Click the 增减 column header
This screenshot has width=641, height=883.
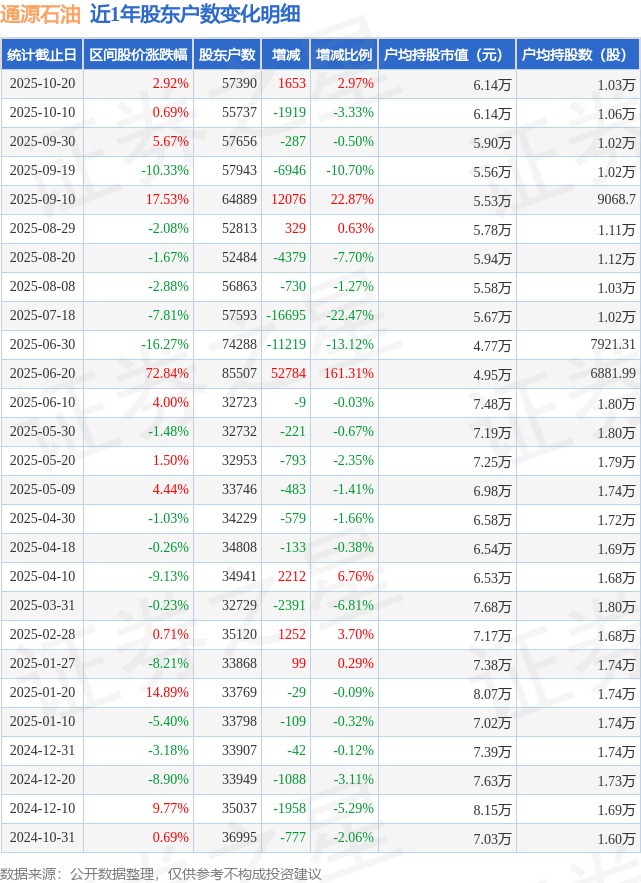click(286, 55)
